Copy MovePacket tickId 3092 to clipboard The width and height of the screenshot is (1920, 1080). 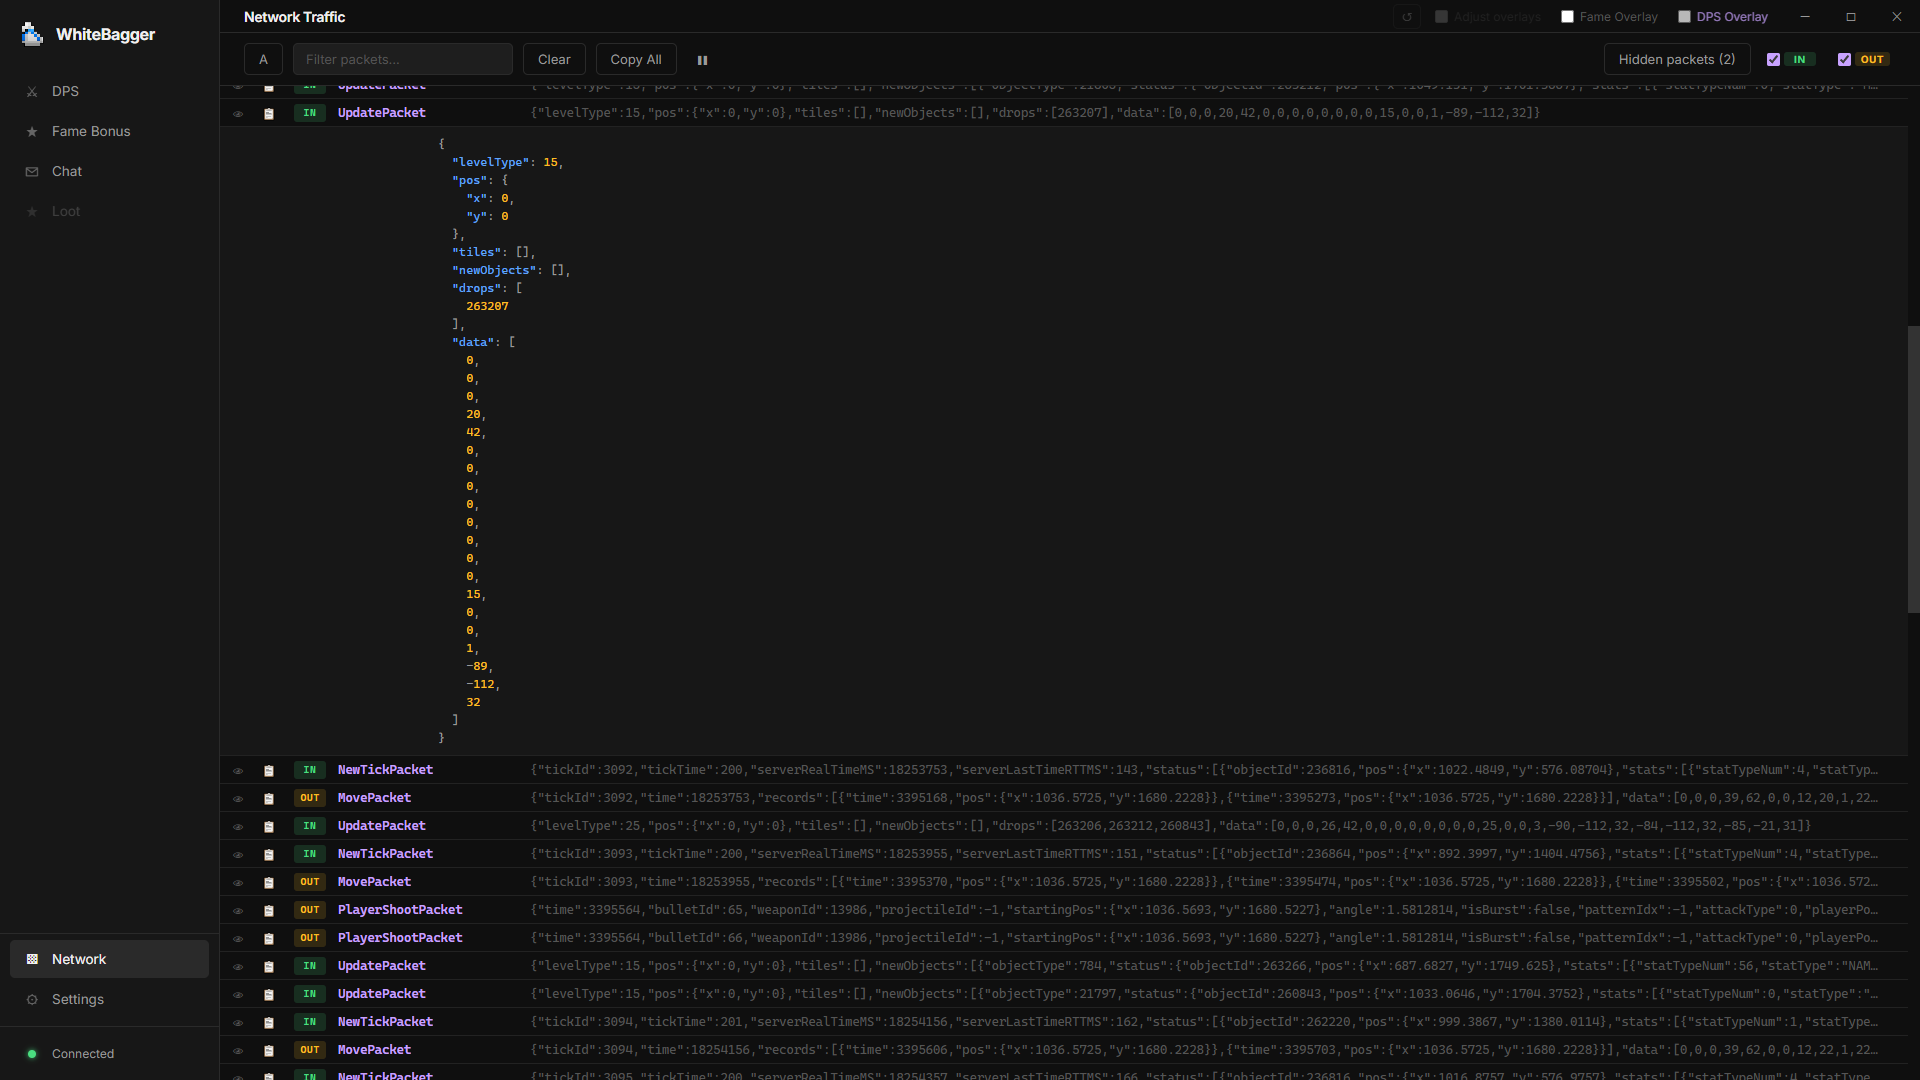pyautogui.click(x=269, y=799)
